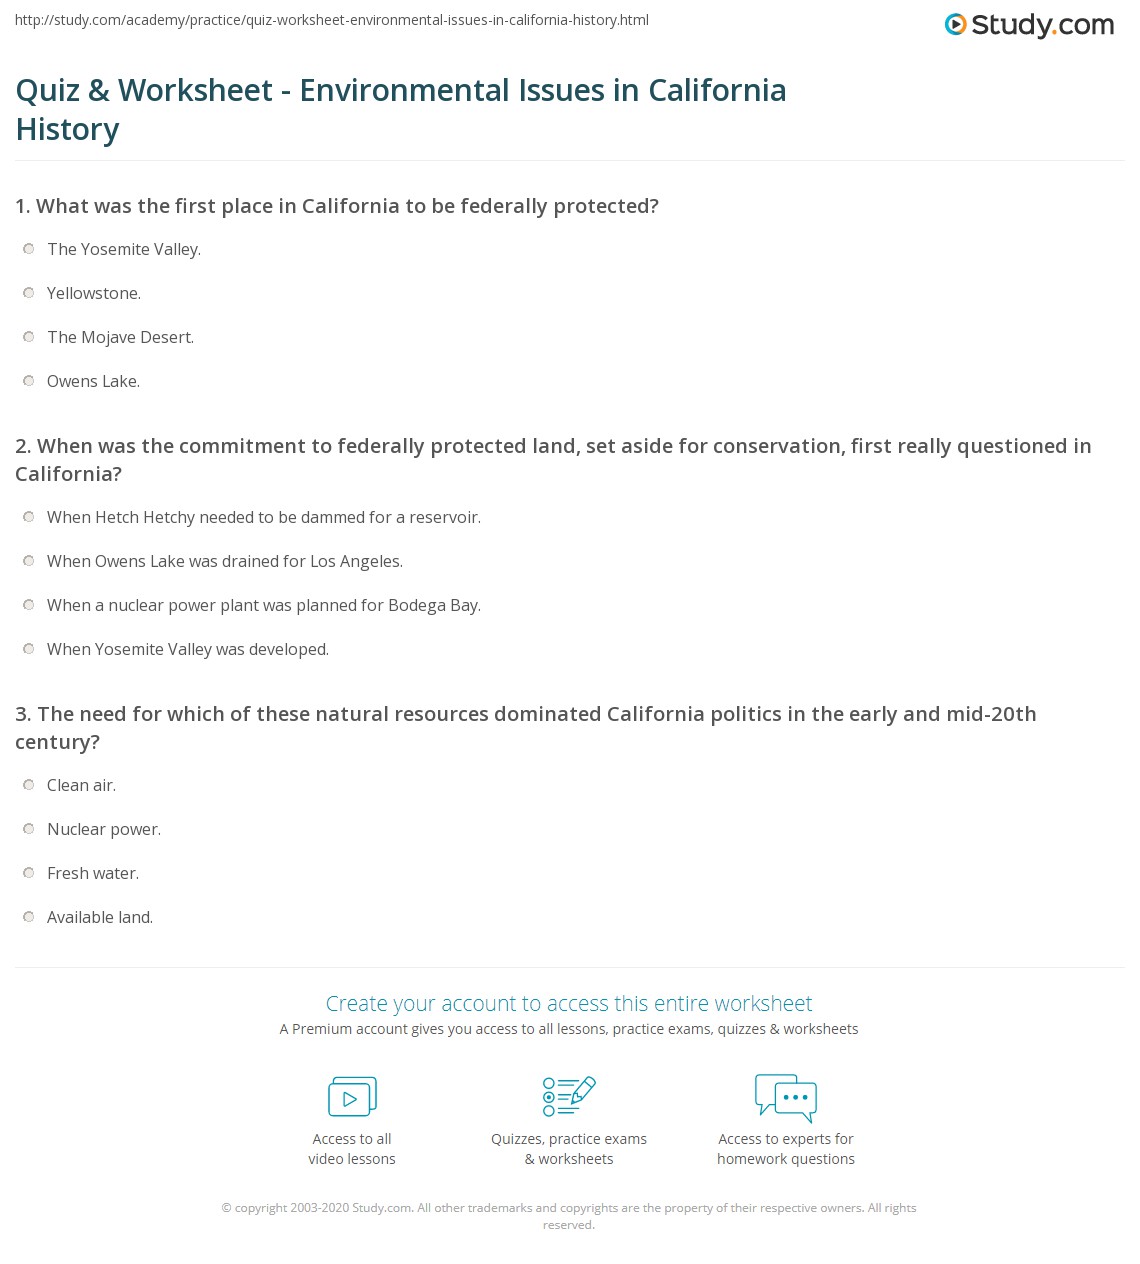Select 'Fresh water' as the answer
Screen dimensions: 1140x1264
(29, 873)
